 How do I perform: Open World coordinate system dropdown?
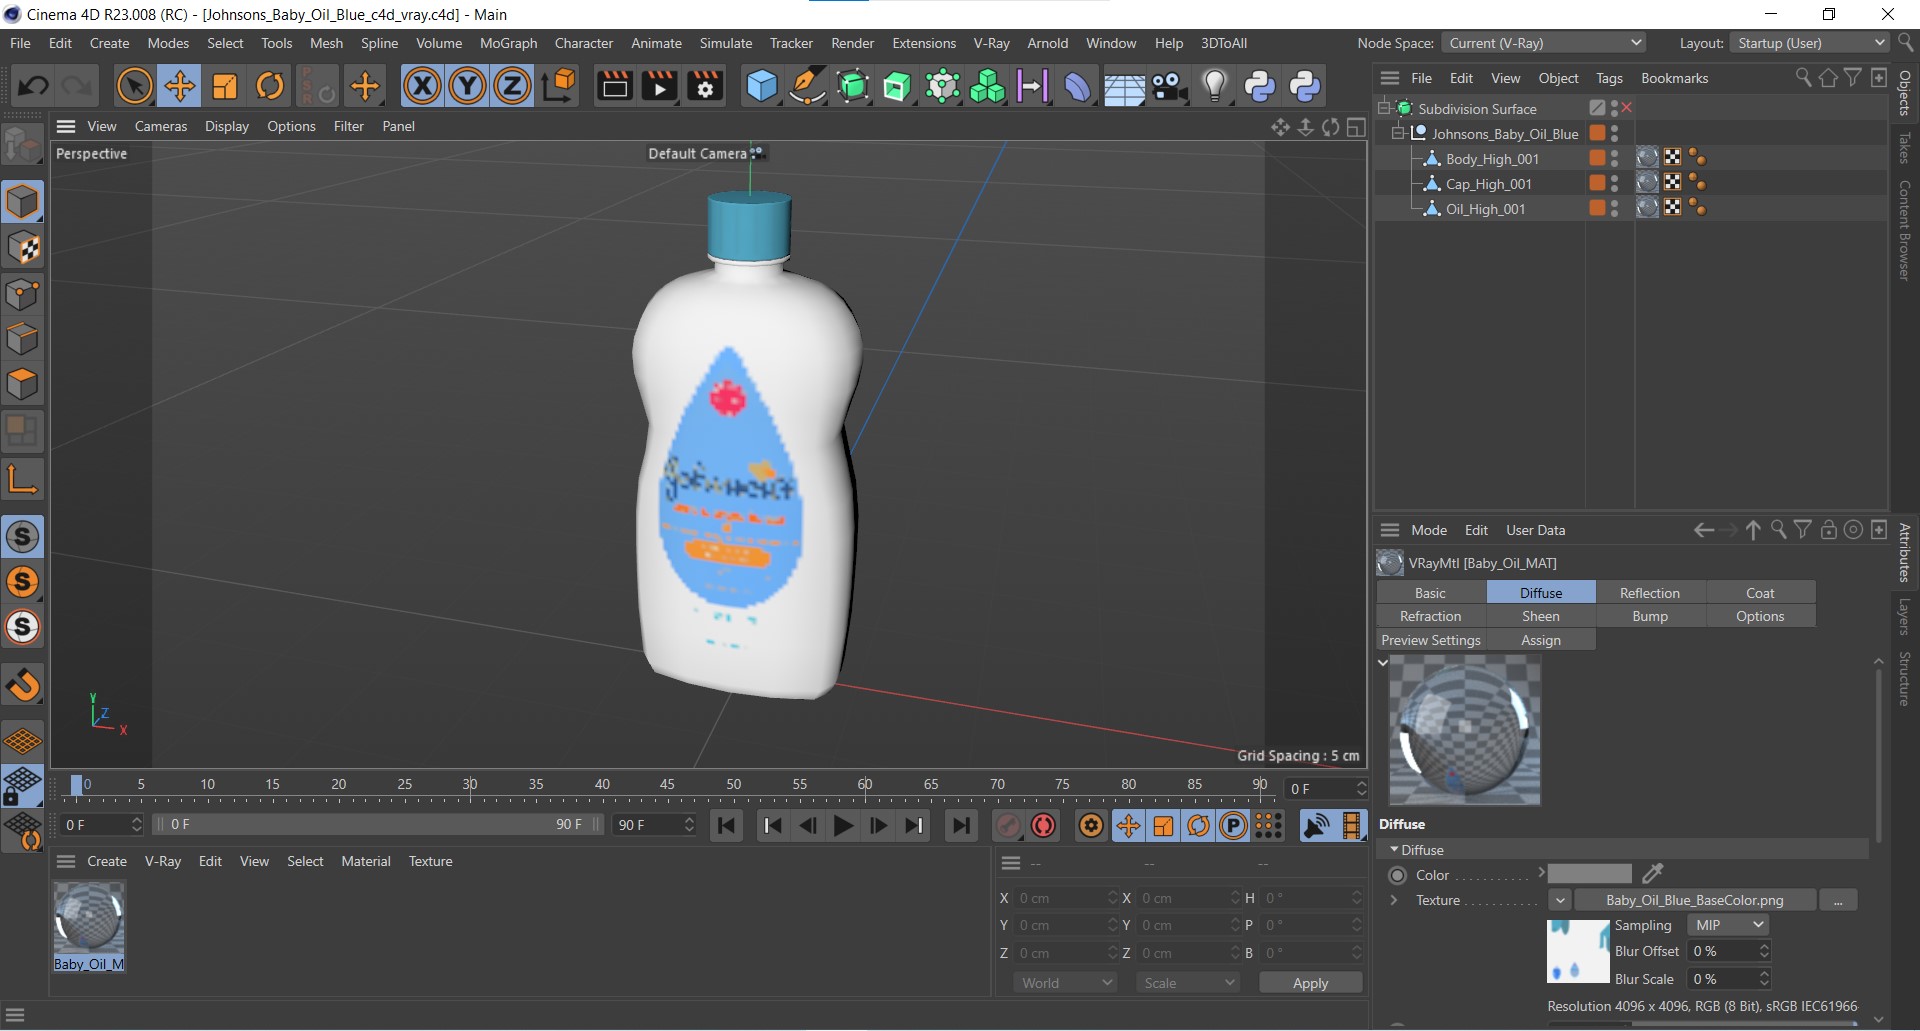point(1066,983)
